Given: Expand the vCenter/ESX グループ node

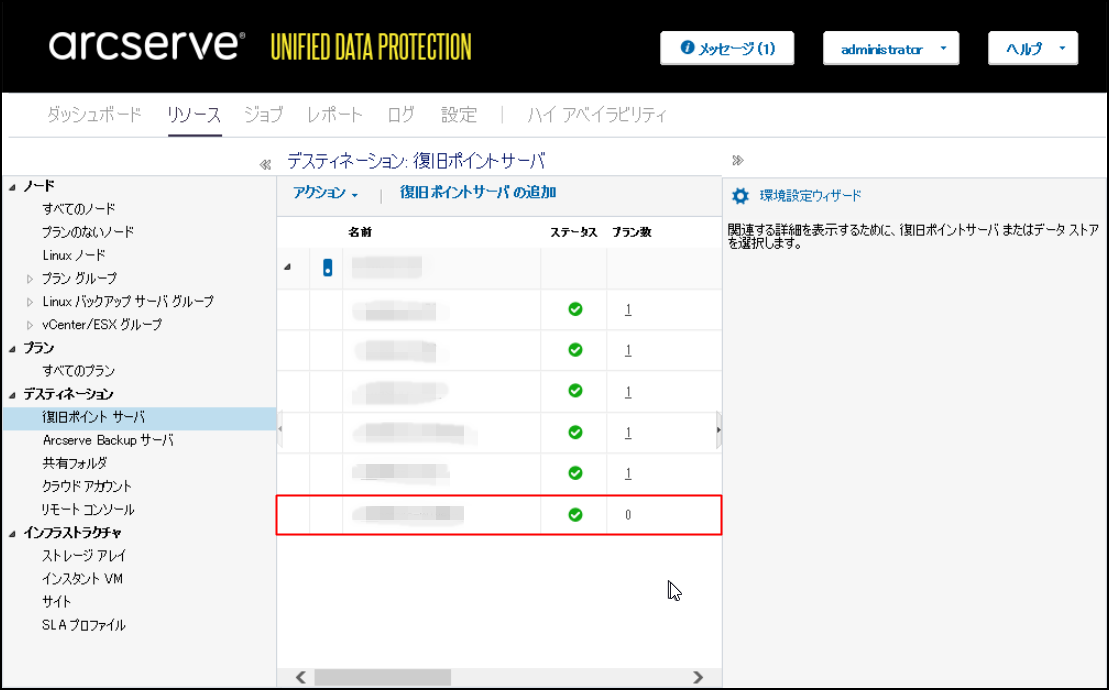Looking at the screenshot, I should (30, 325).
